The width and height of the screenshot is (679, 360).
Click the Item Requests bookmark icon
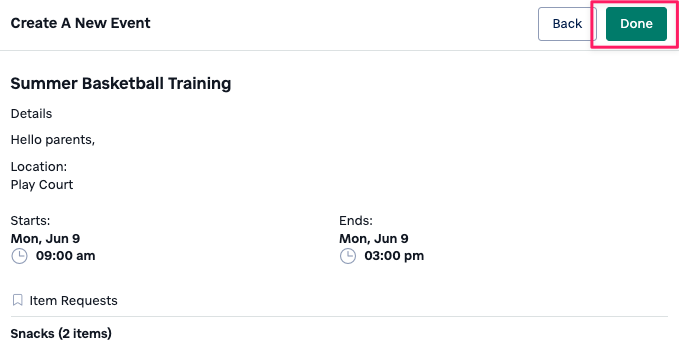(x=17, y=300)
